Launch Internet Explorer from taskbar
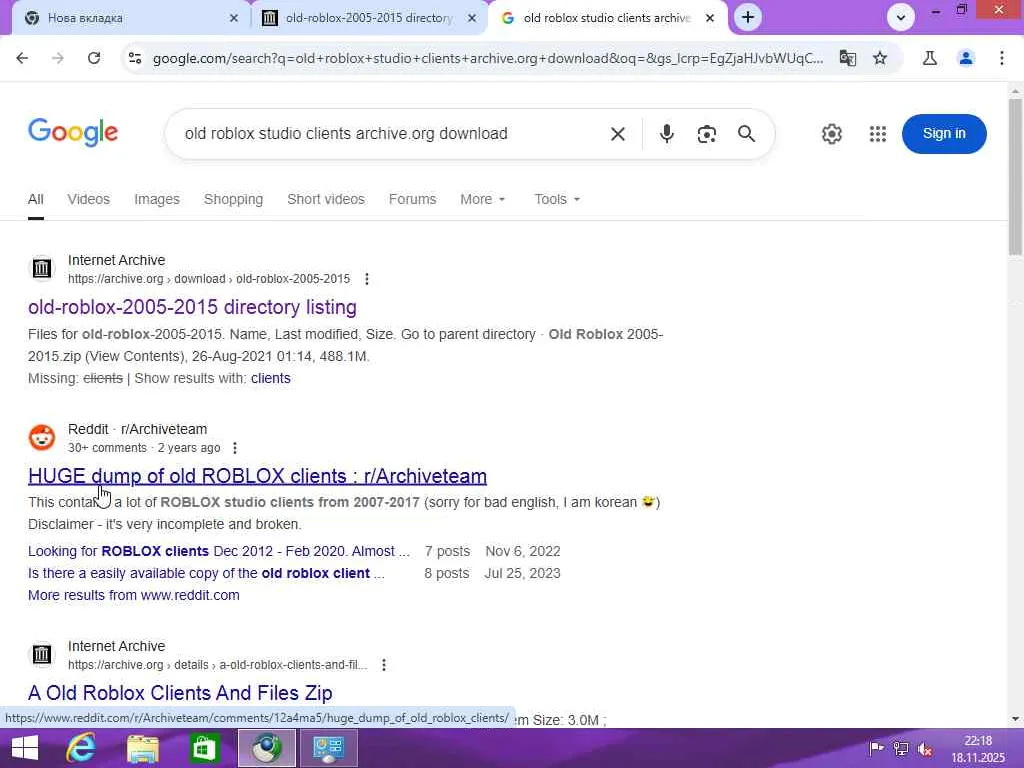Viewport: 1024px width, 768px height. tap(81, 748)
